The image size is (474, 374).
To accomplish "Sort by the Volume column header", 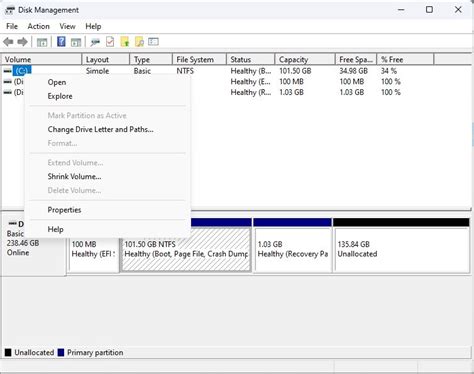I will 42,60.
